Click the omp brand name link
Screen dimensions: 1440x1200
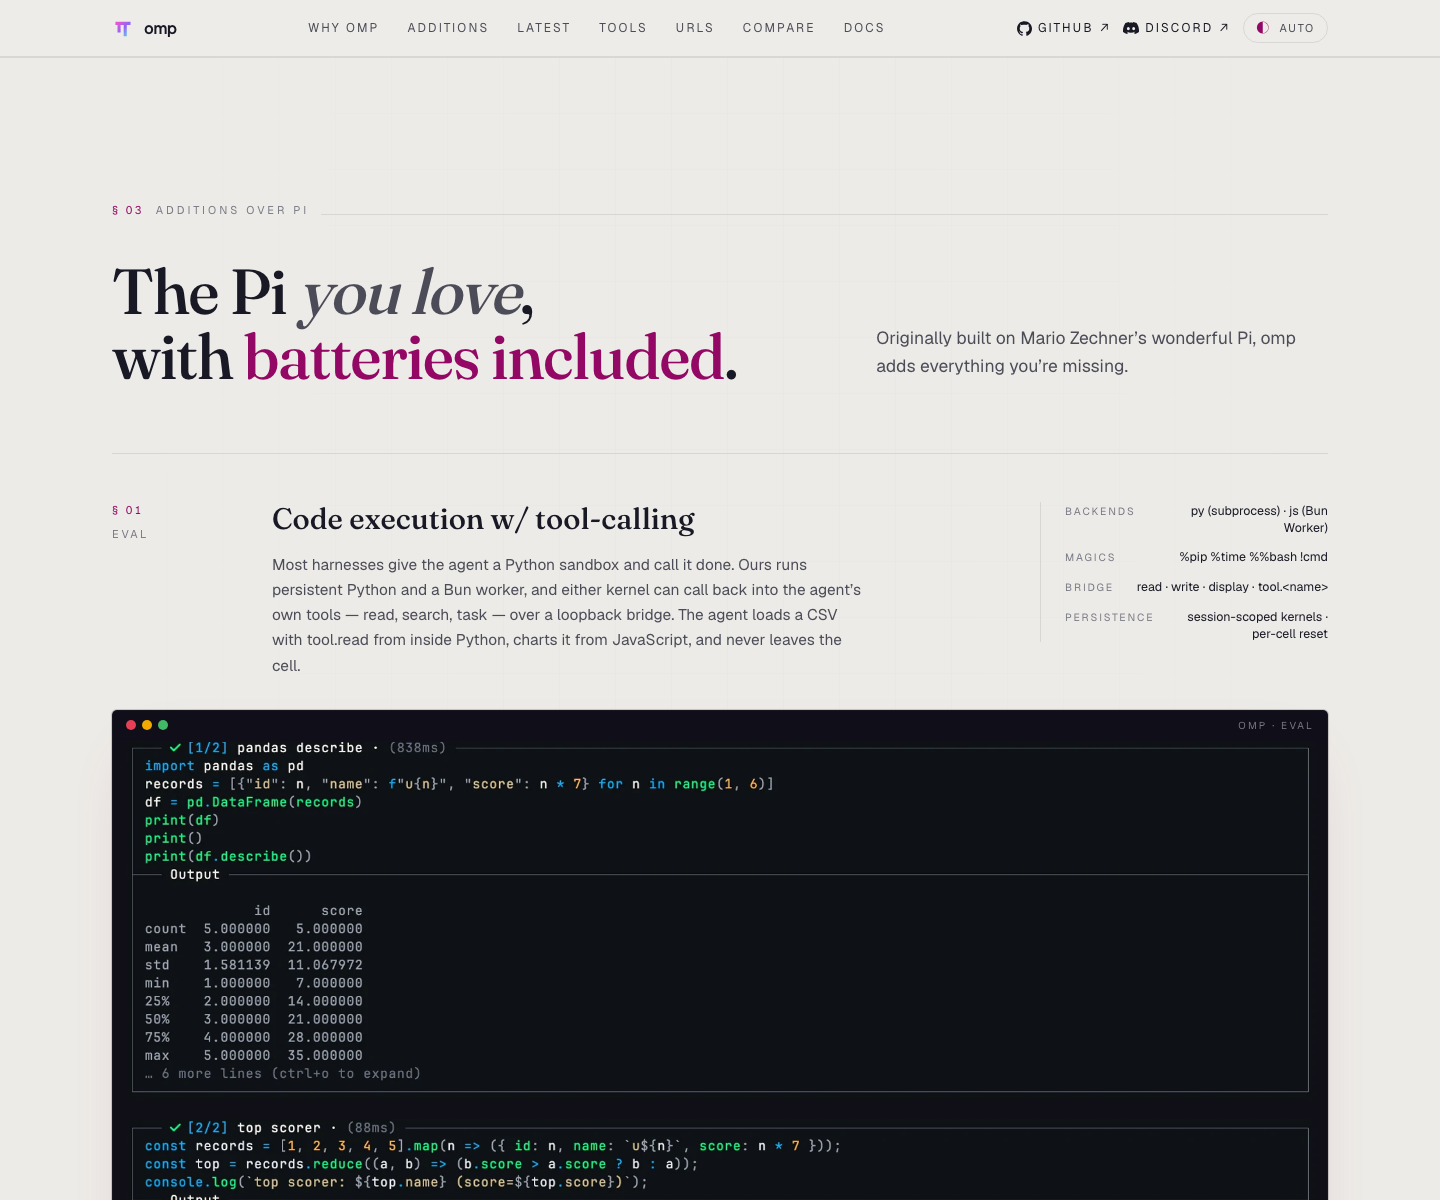(x=160, y=29)
